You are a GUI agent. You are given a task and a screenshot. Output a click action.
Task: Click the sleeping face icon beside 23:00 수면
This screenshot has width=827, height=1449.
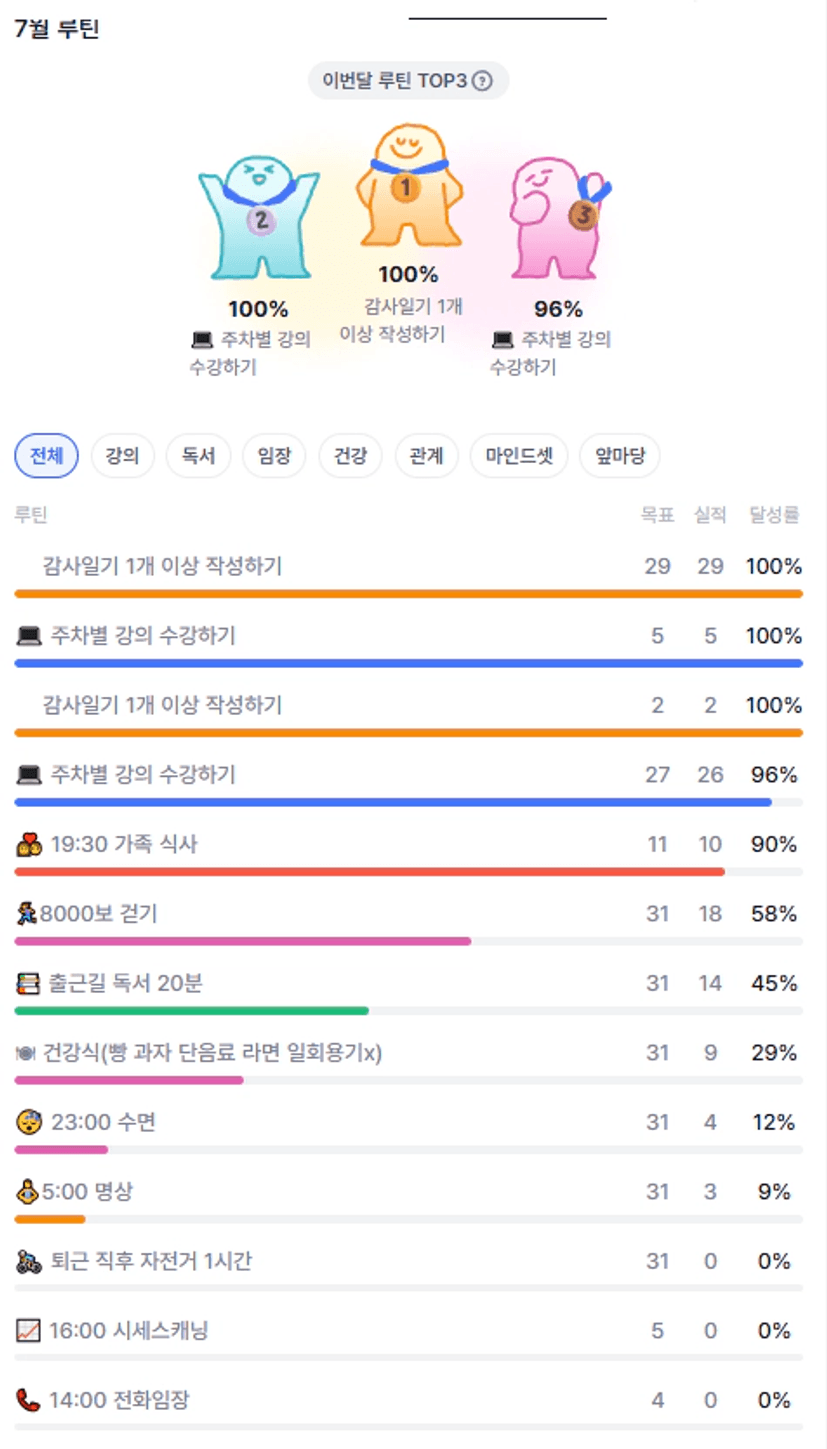(x=29, y=1123)
